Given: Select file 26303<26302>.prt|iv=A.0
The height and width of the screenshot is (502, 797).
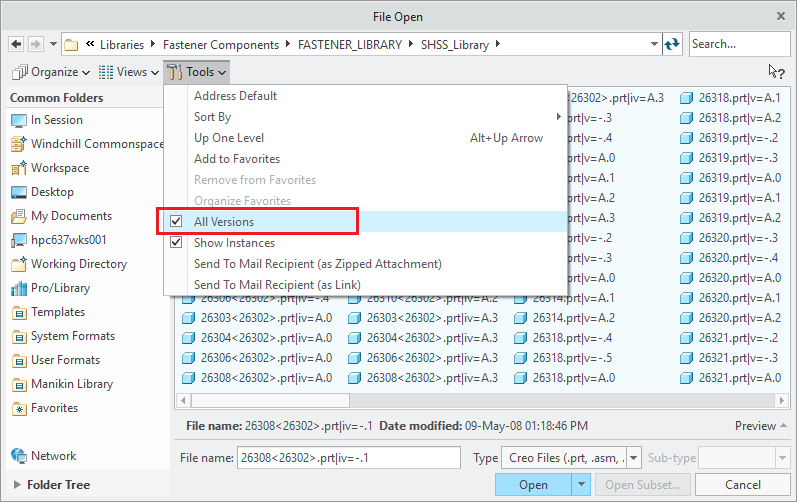Looking at the screenshot, I should (257, 318).
